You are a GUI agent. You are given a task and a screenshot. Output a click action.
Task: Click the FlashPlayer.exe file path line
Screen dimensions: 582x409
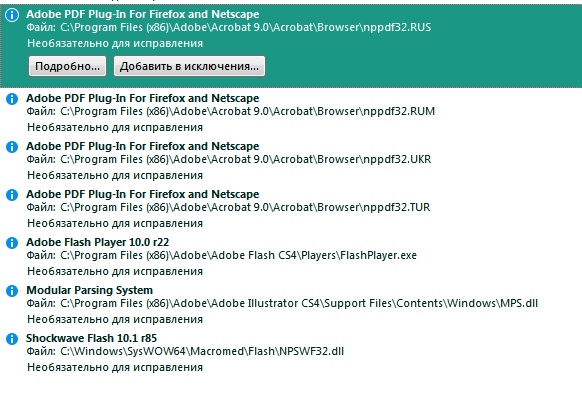click(x=222, y=255)
